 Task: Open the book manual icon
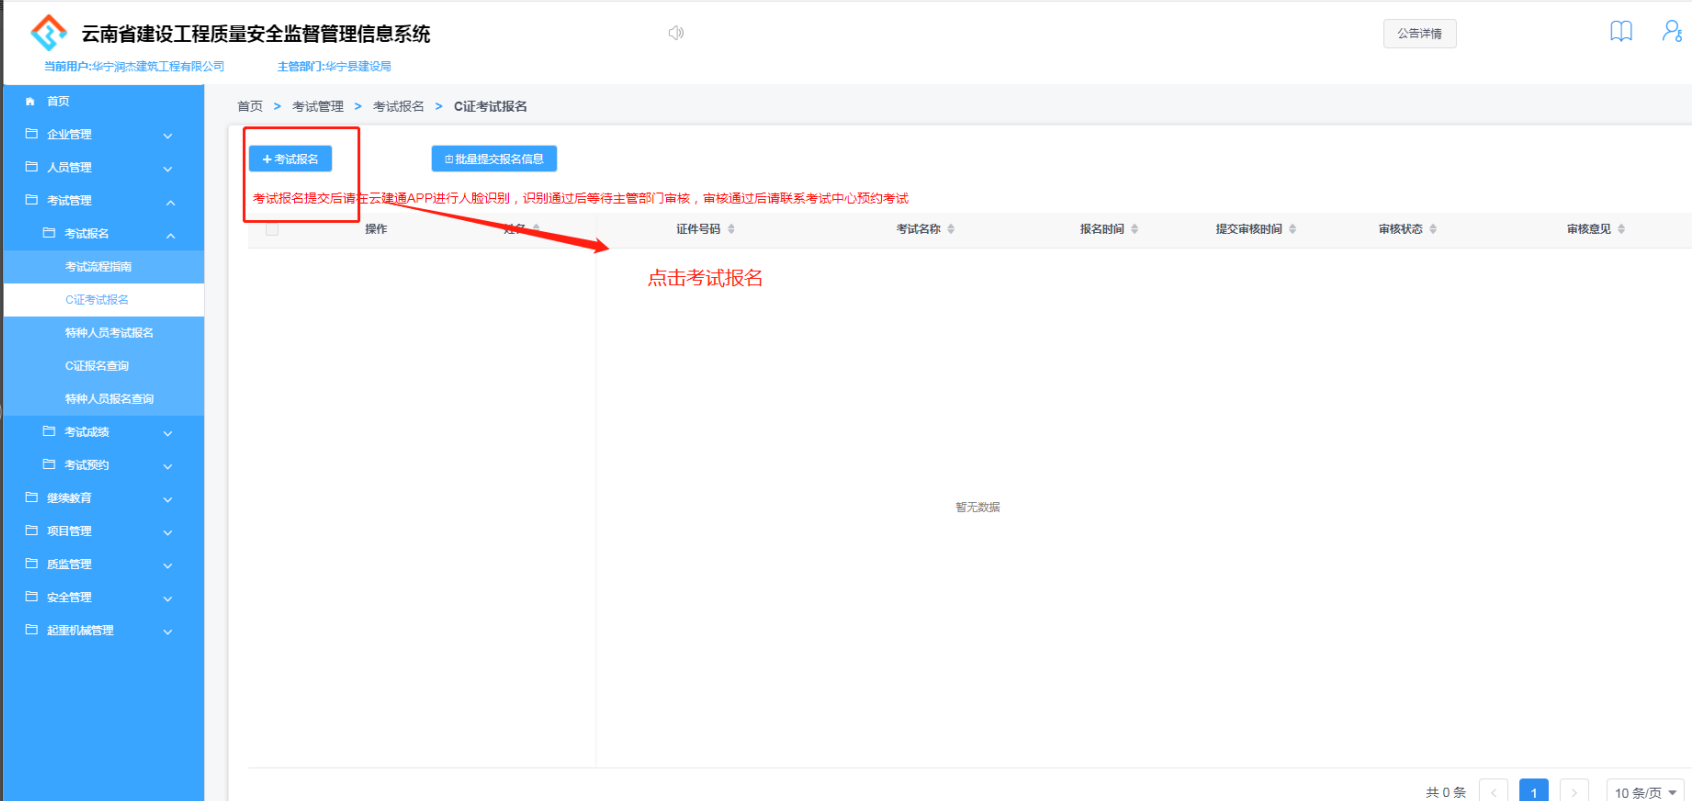(x=1620, y=32)
